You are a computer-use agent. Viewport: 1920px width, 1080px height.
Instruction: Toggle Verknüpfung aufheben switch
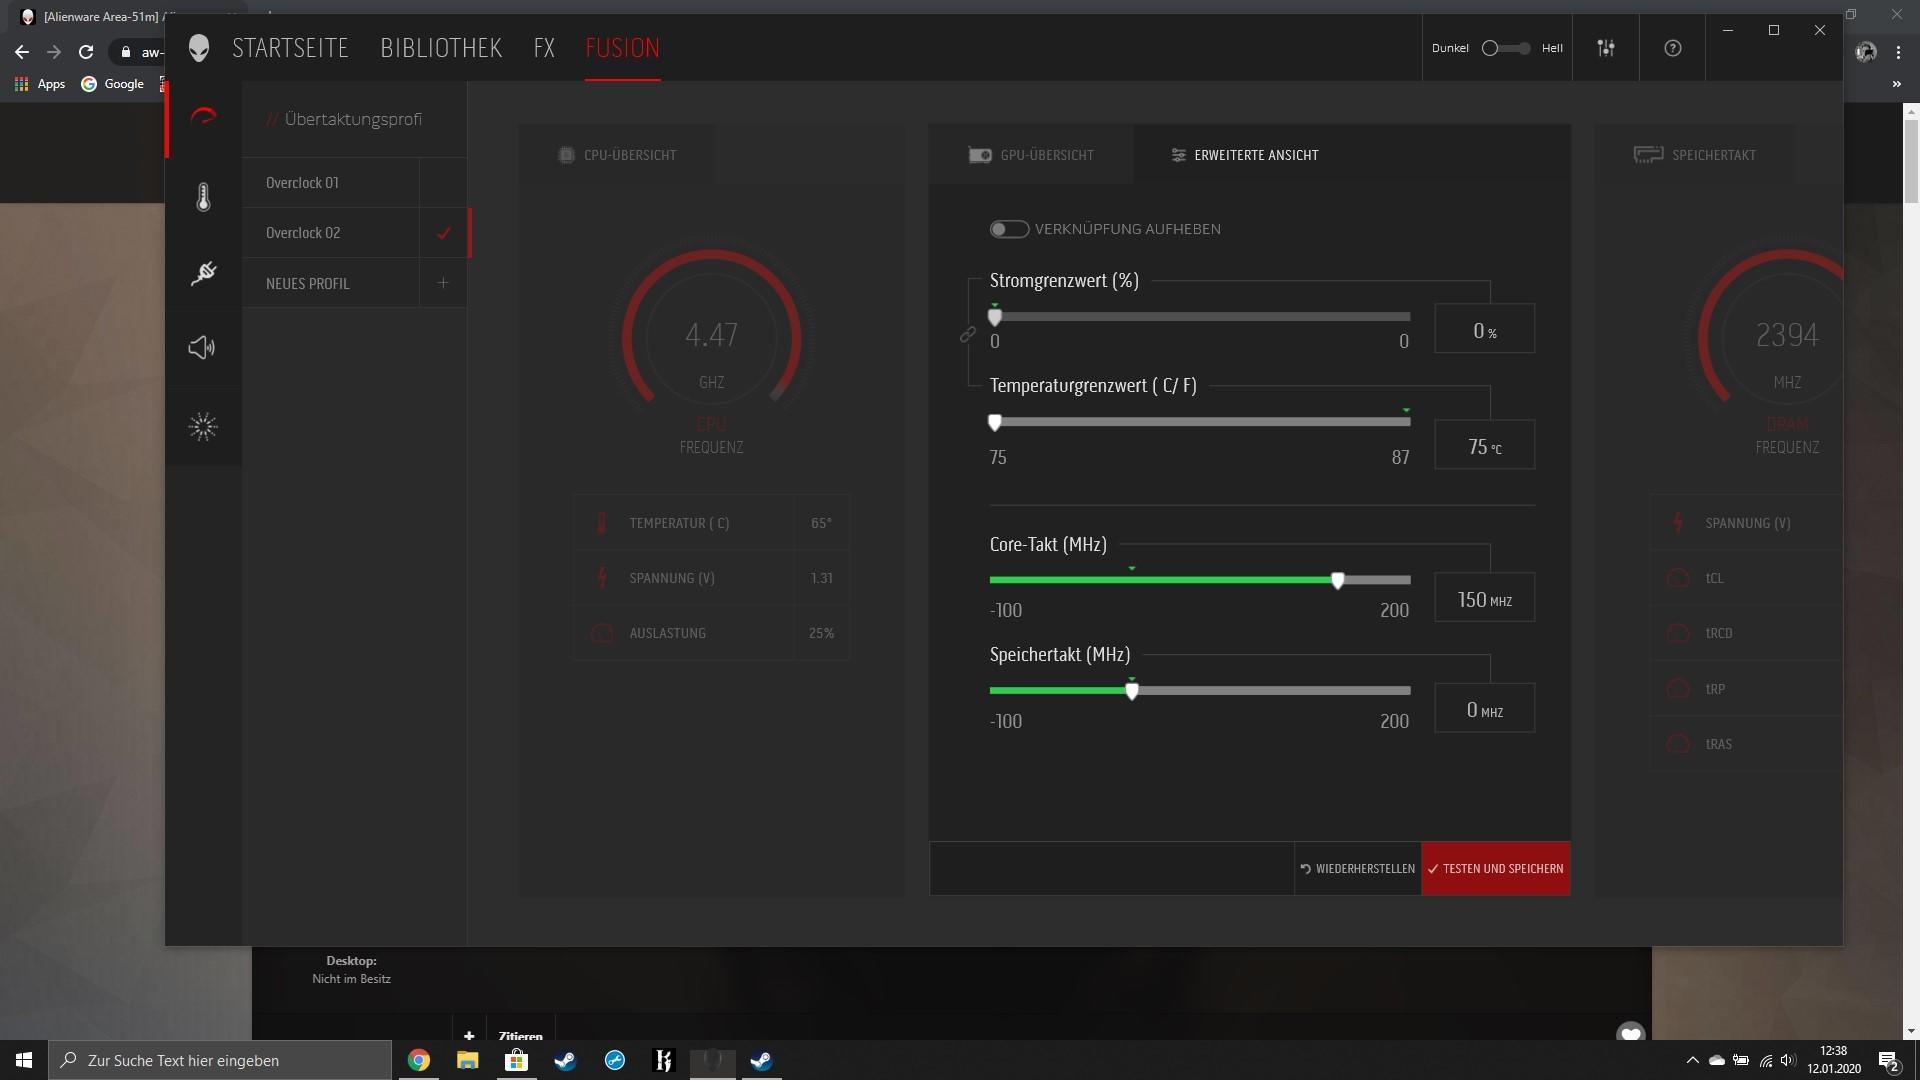1008,229
